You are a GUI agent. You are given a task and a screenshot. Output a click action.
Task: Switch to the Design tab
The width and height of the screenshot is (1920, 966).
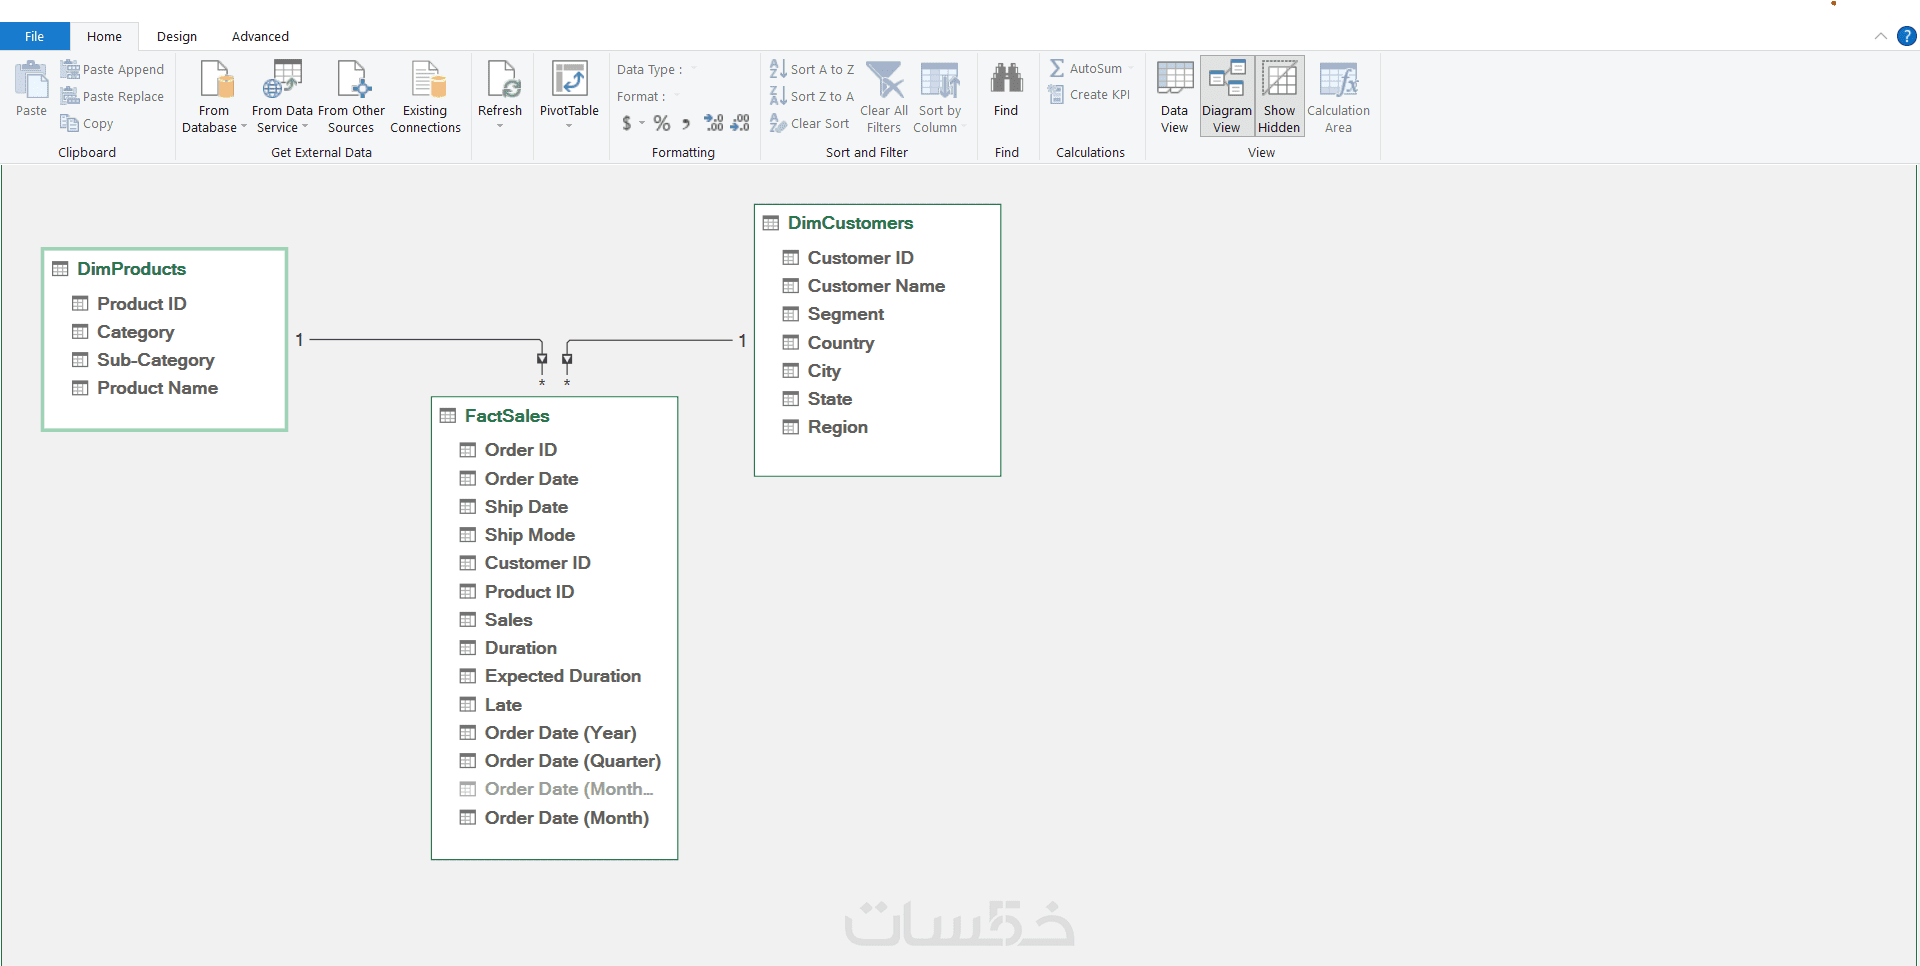[x=177, y=36]
